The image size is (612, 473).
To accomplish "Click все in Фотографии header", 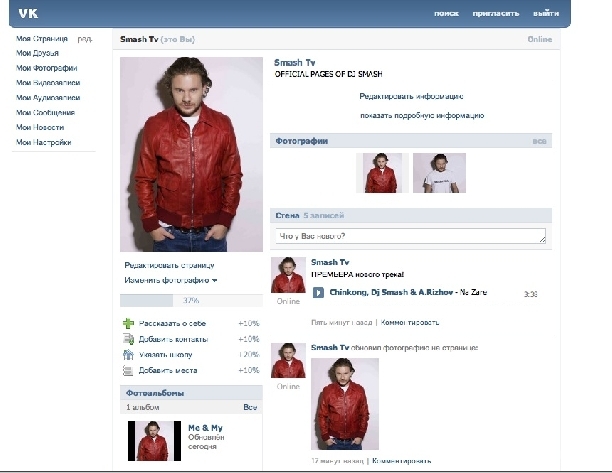I will (539, 141).
